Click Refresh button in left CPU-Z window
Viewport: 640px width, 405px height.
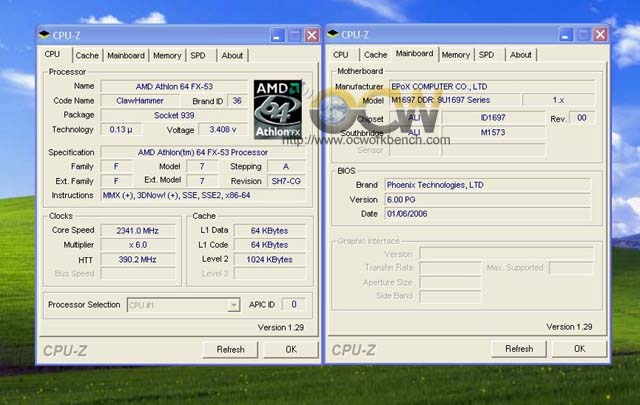[231, 349]
